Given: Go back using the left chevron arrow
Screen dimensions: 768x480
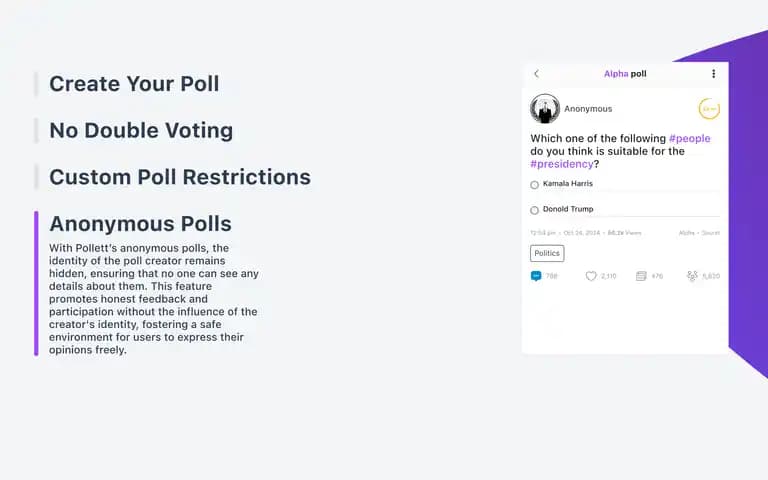Looking at the screenshot, I should click(536, 74).
